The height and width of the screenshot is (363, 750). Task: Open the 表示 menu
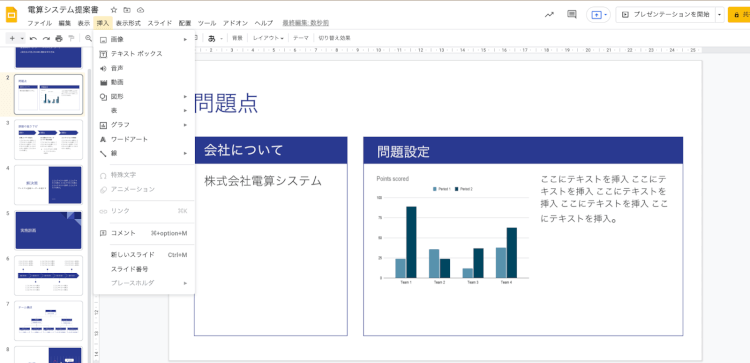point(84,23)
